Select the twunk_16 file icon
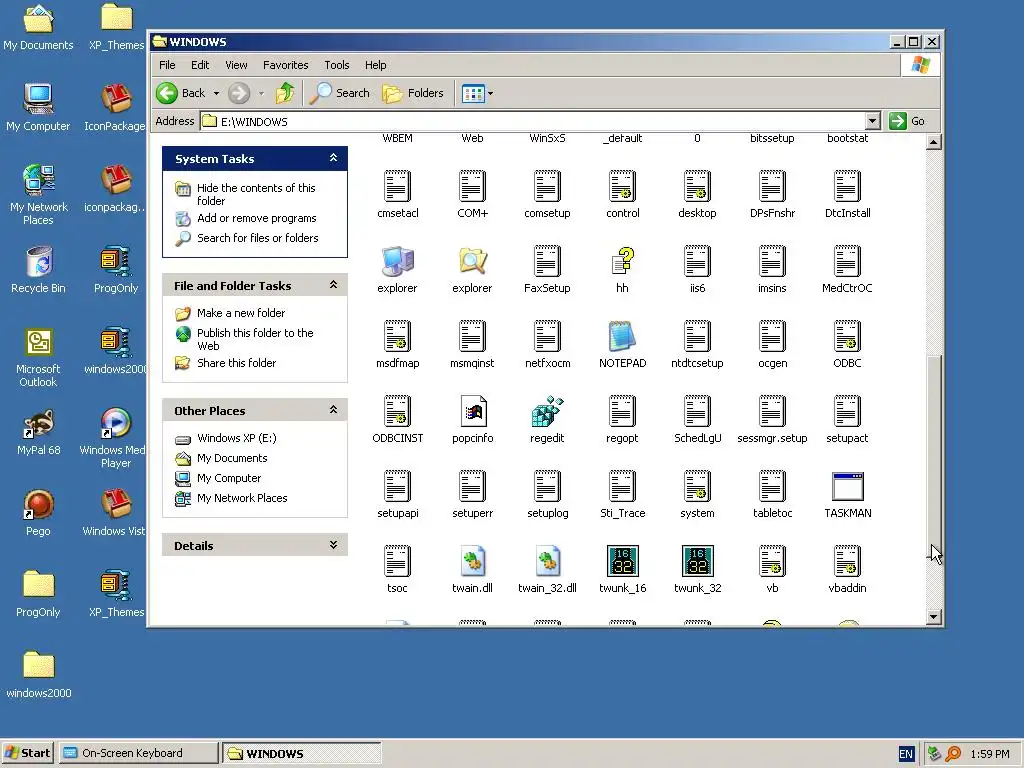 click(622, 561)
